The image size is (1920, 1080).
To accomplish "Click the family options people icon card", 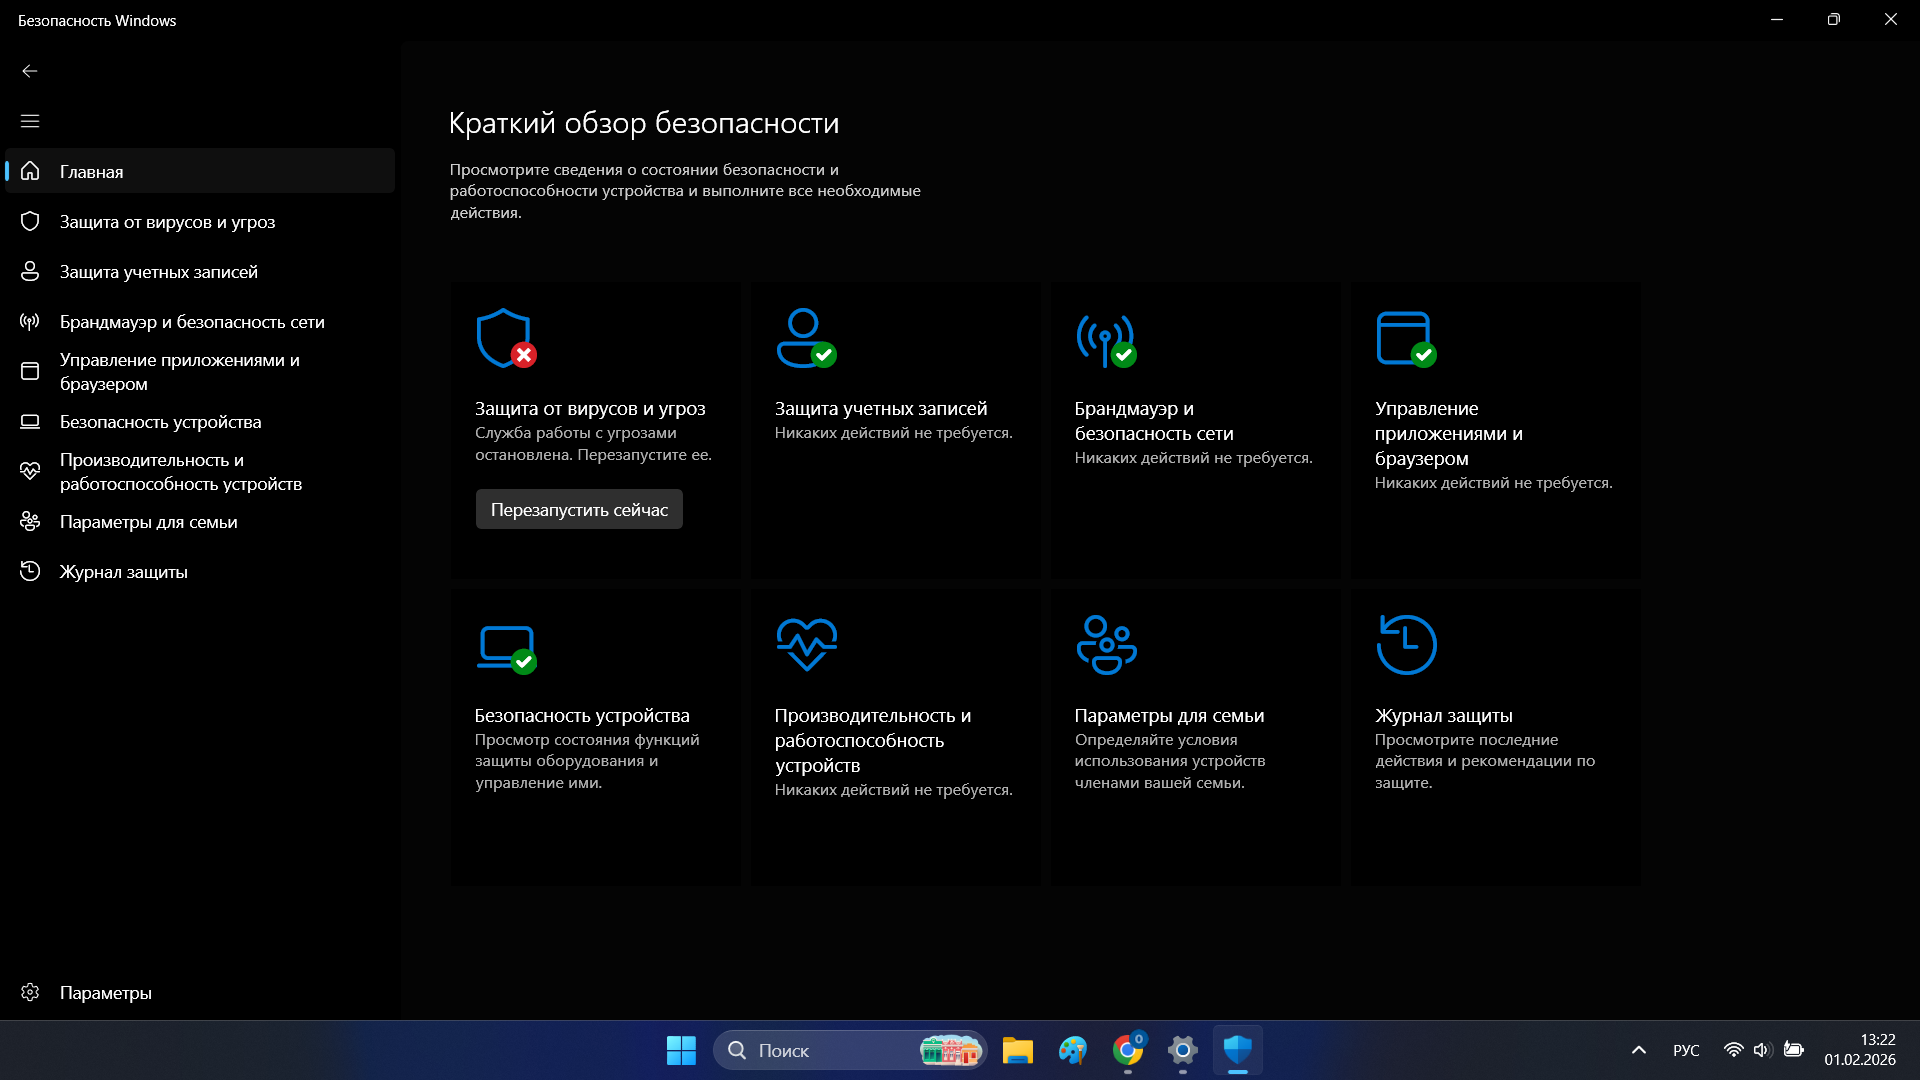I will click(x=1106, y=645).
